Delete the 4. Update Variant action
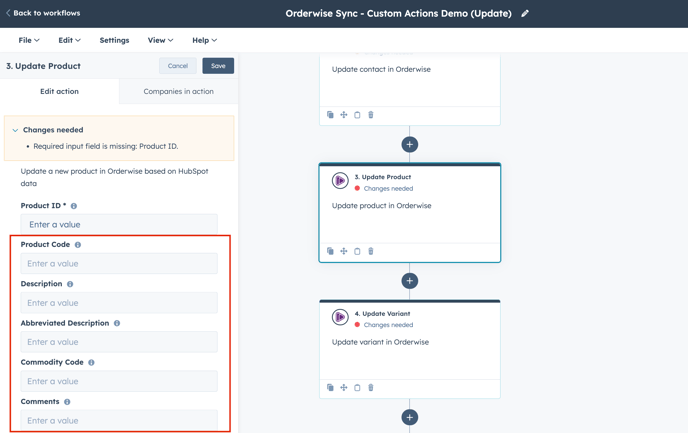 tap(371, 388)
